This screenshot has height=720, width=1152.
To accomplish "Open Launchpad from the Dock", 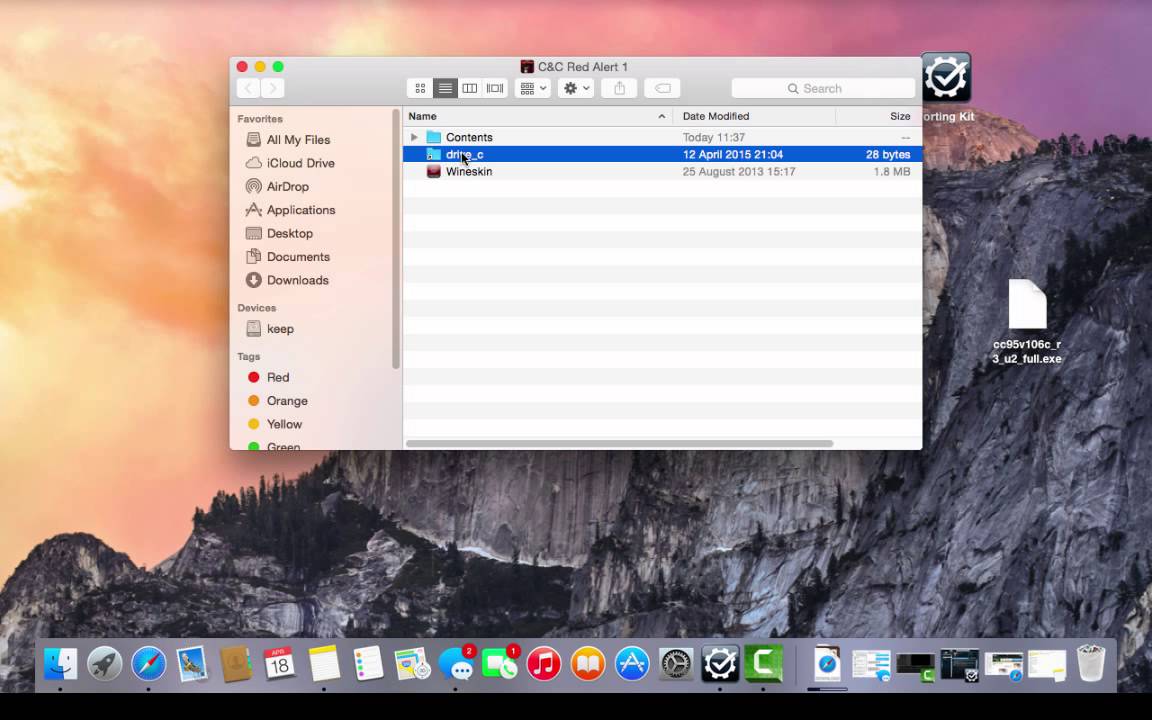I will (104, 664).
